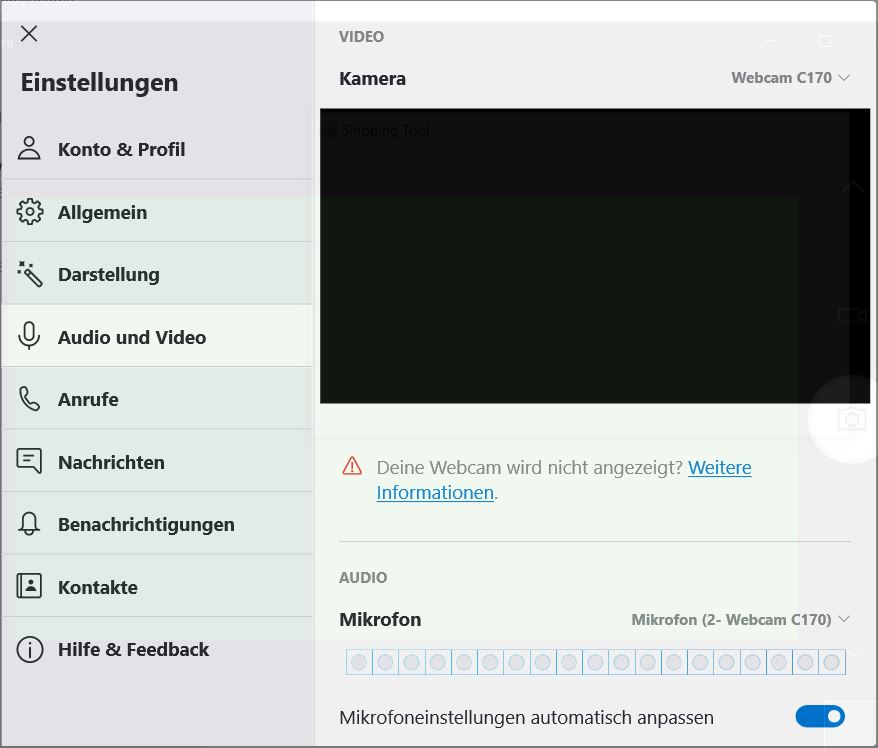The image size is (878, 748).
Task: Collapse the preview using the upward chevron
Action: pos(851,186)
